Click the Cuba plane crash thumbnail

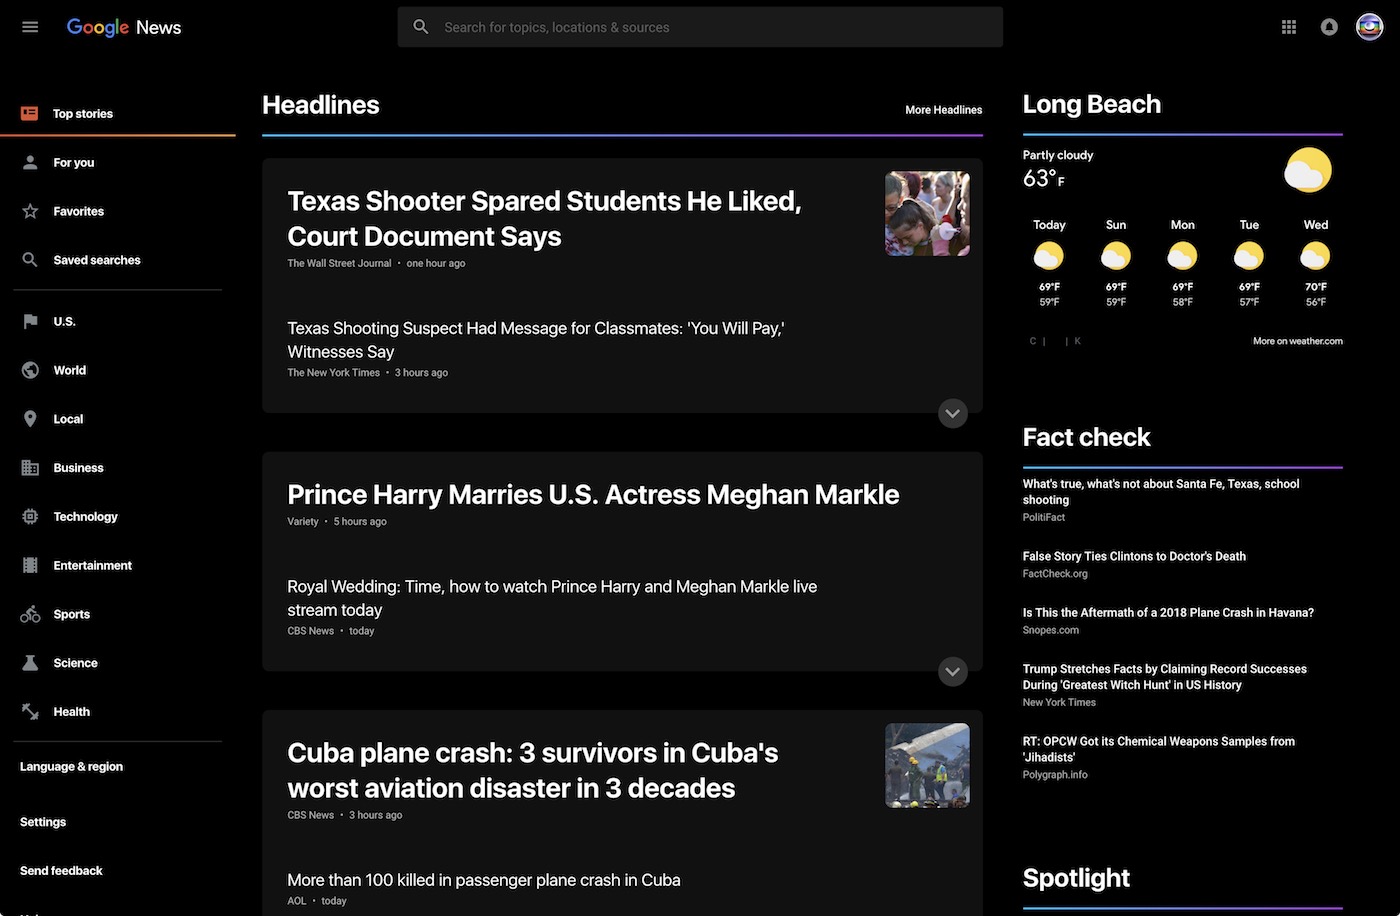pyautogui.click(x=927, y=765)
